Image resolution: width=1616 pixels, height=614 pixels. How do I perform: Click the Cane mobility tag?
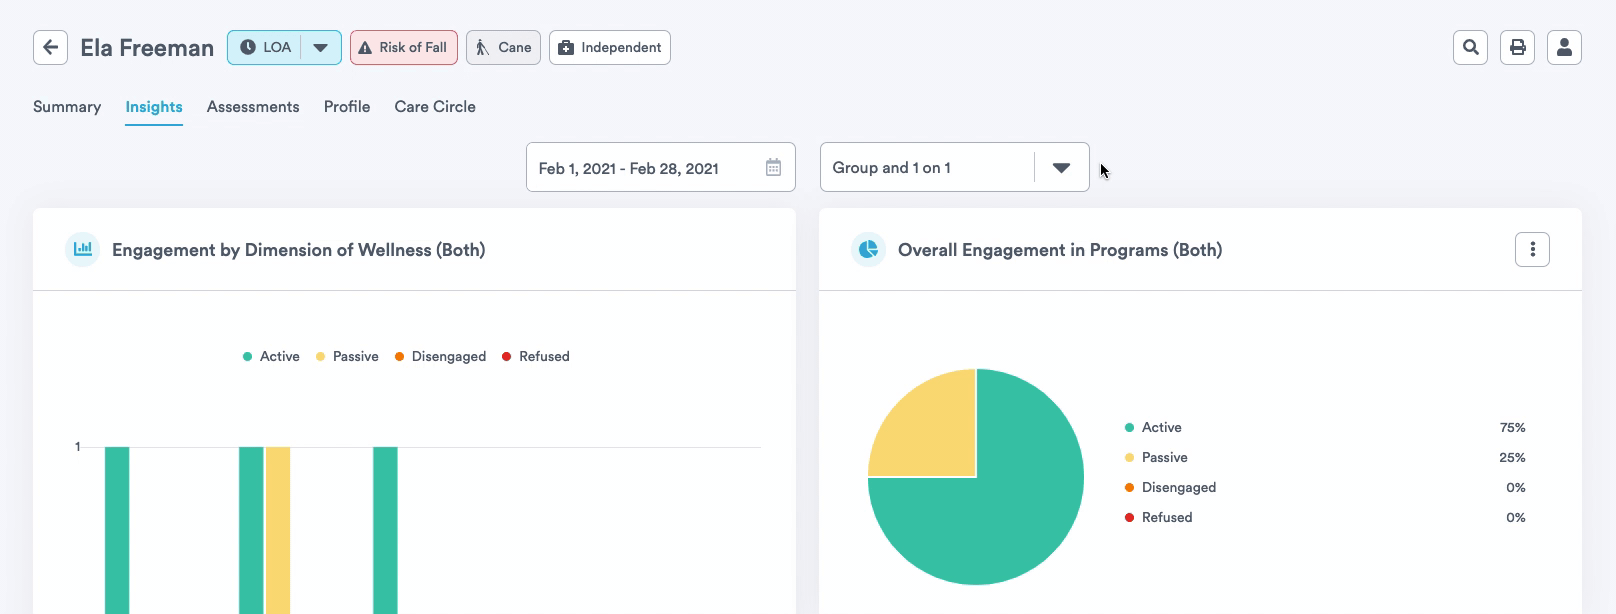coord(504,48)
